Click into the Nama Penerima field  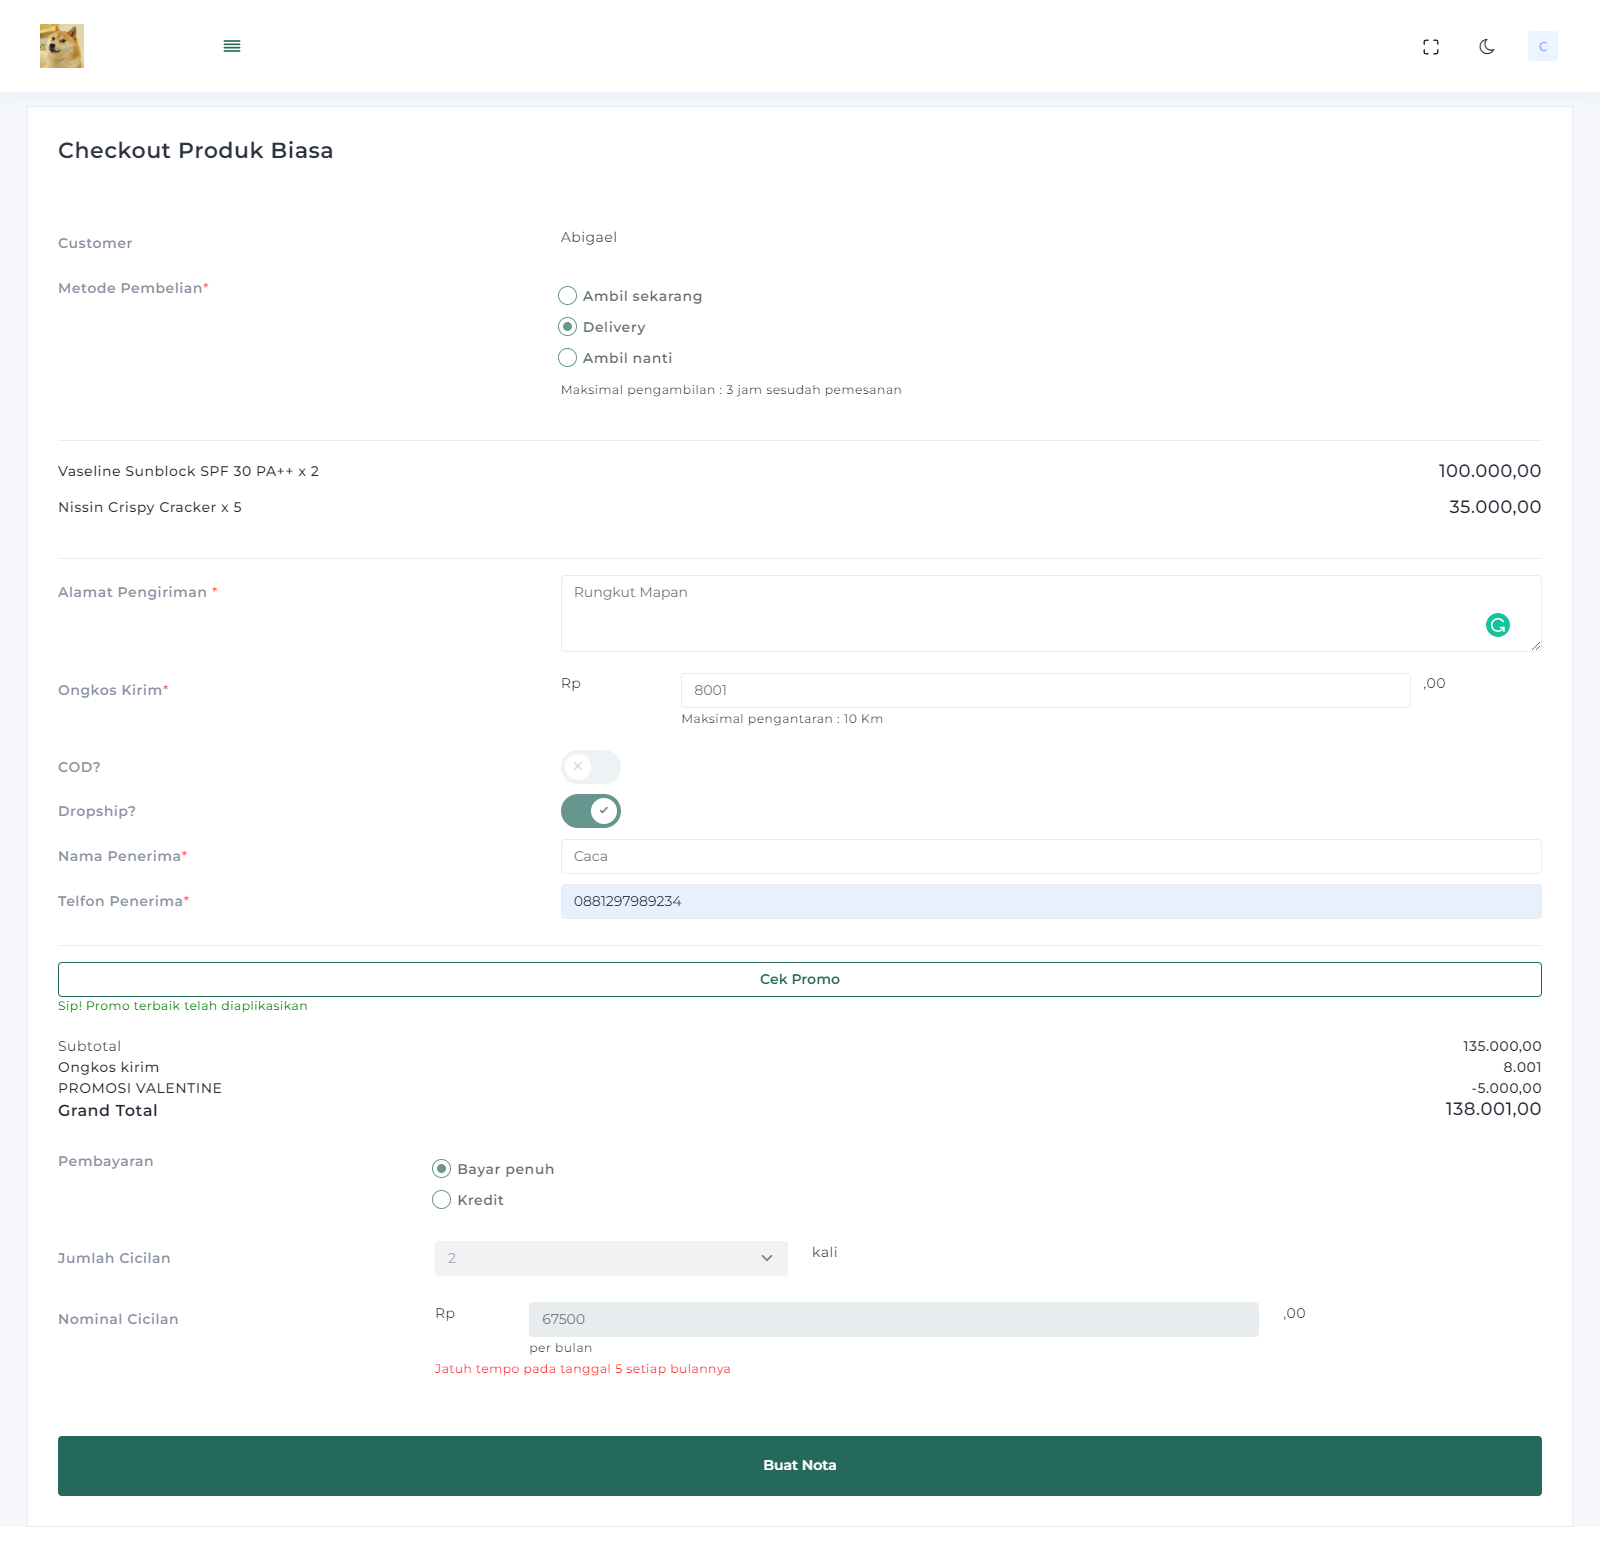pos(1050,856)
